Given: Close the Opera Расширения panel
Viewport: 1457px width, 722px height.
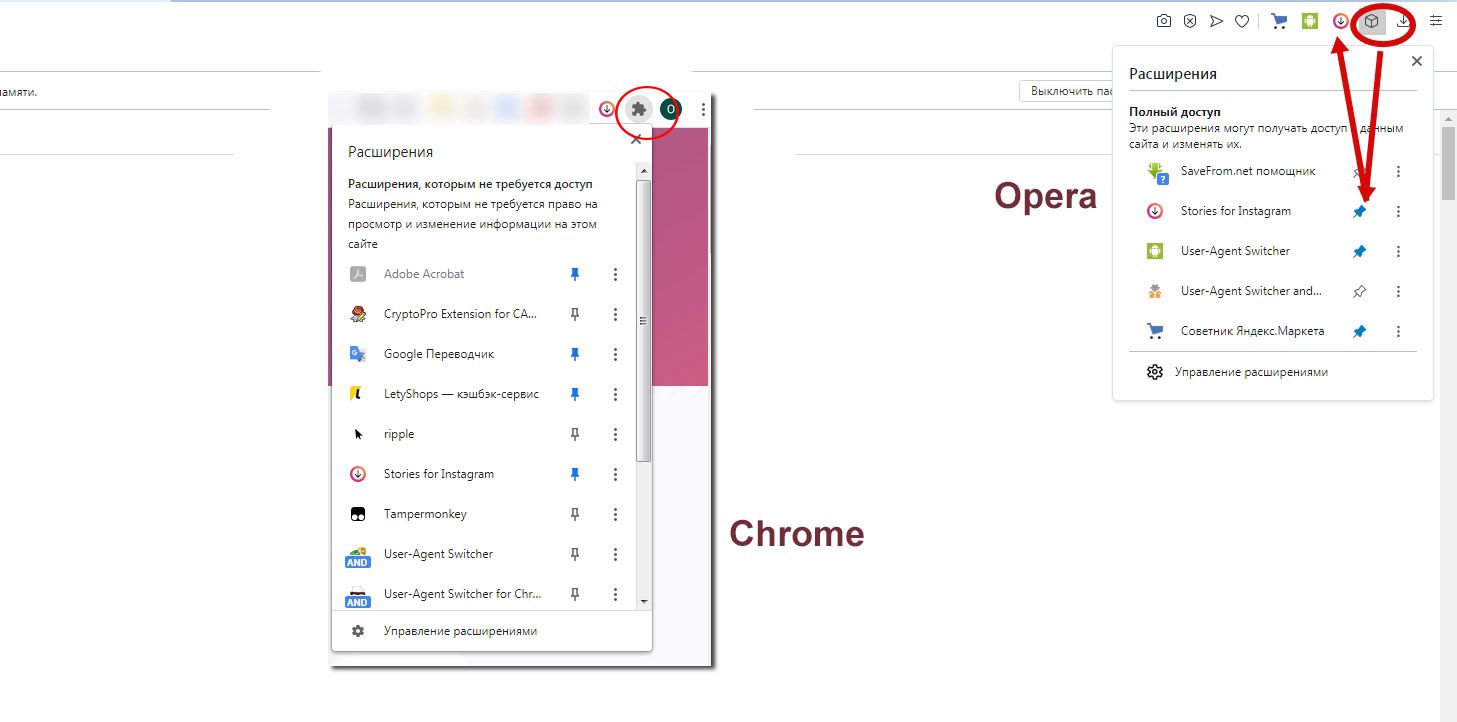Looking at the screenshot, I should point(1416,62).
